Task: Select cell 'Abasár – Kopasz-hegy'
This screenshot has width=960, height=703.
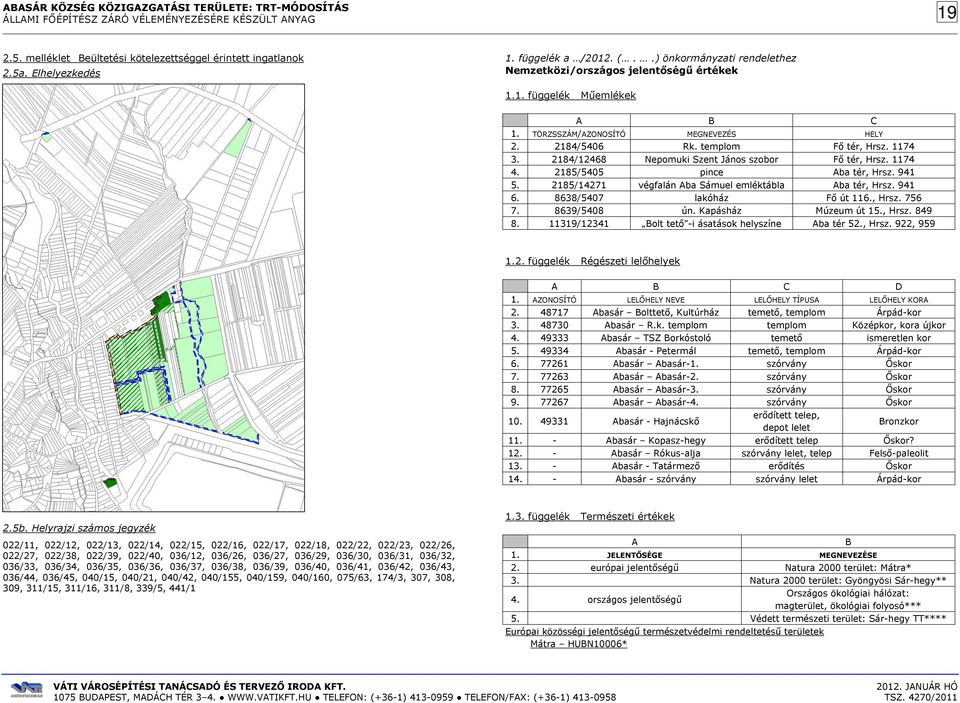Action: 655,440
